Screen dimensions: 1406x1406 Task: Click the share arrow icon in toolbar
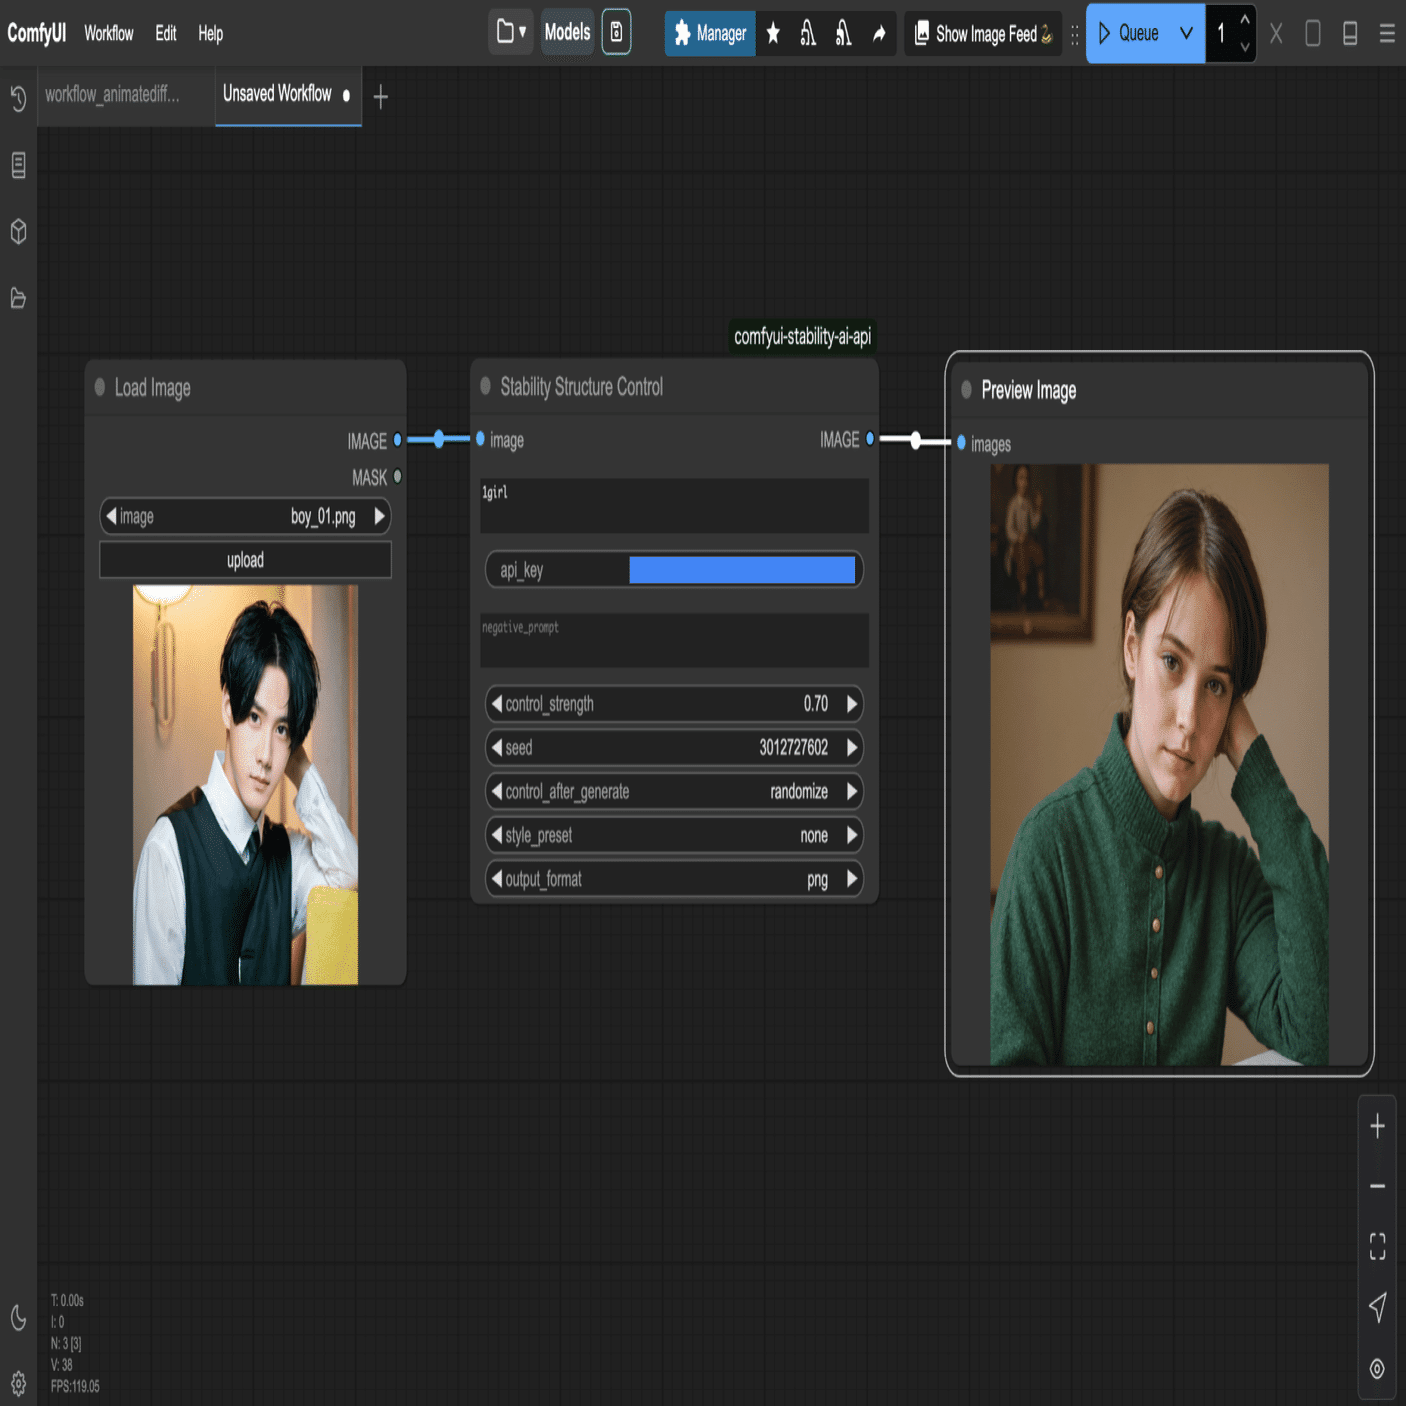point(879,34)
